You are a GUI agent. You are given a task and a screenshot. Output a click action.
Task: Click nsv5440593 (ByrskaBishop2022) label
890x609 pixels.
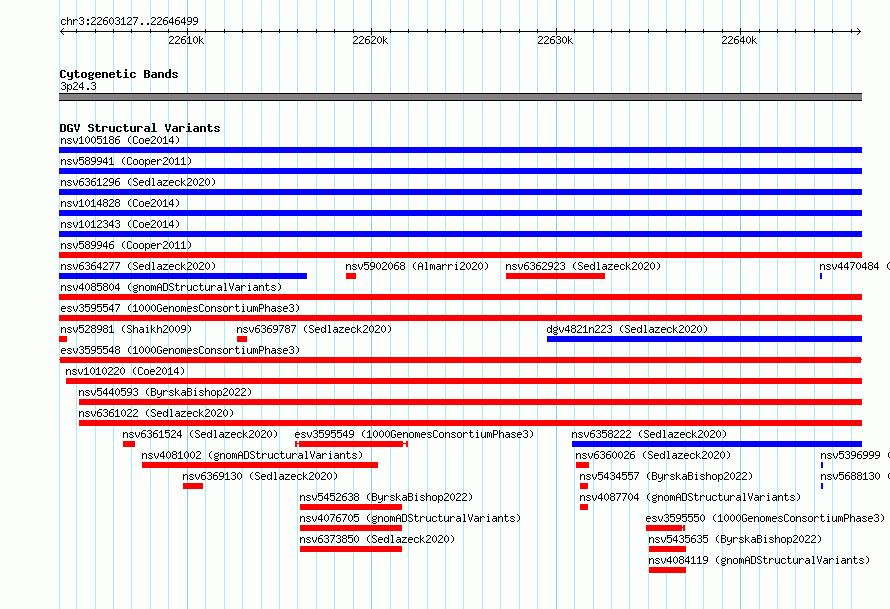pyautogui.click(x=165, y=392)
